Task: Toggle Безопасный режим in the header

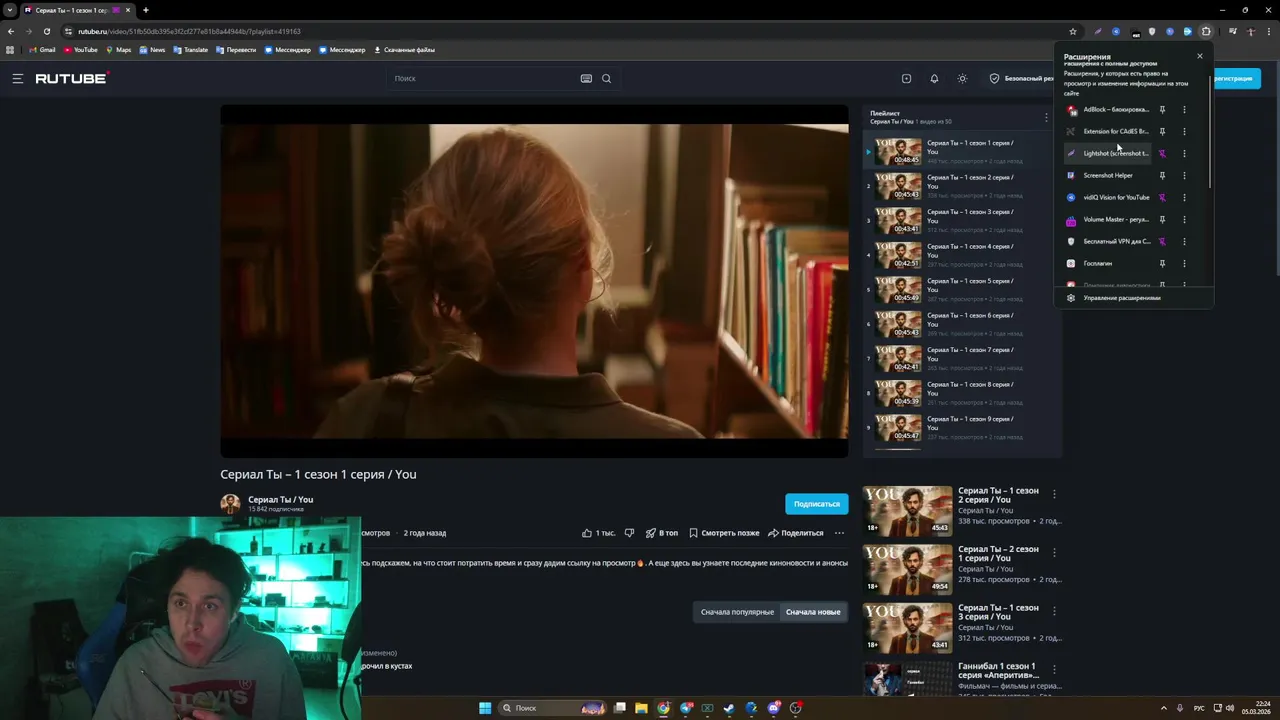Action: [x=1021, y=78]
